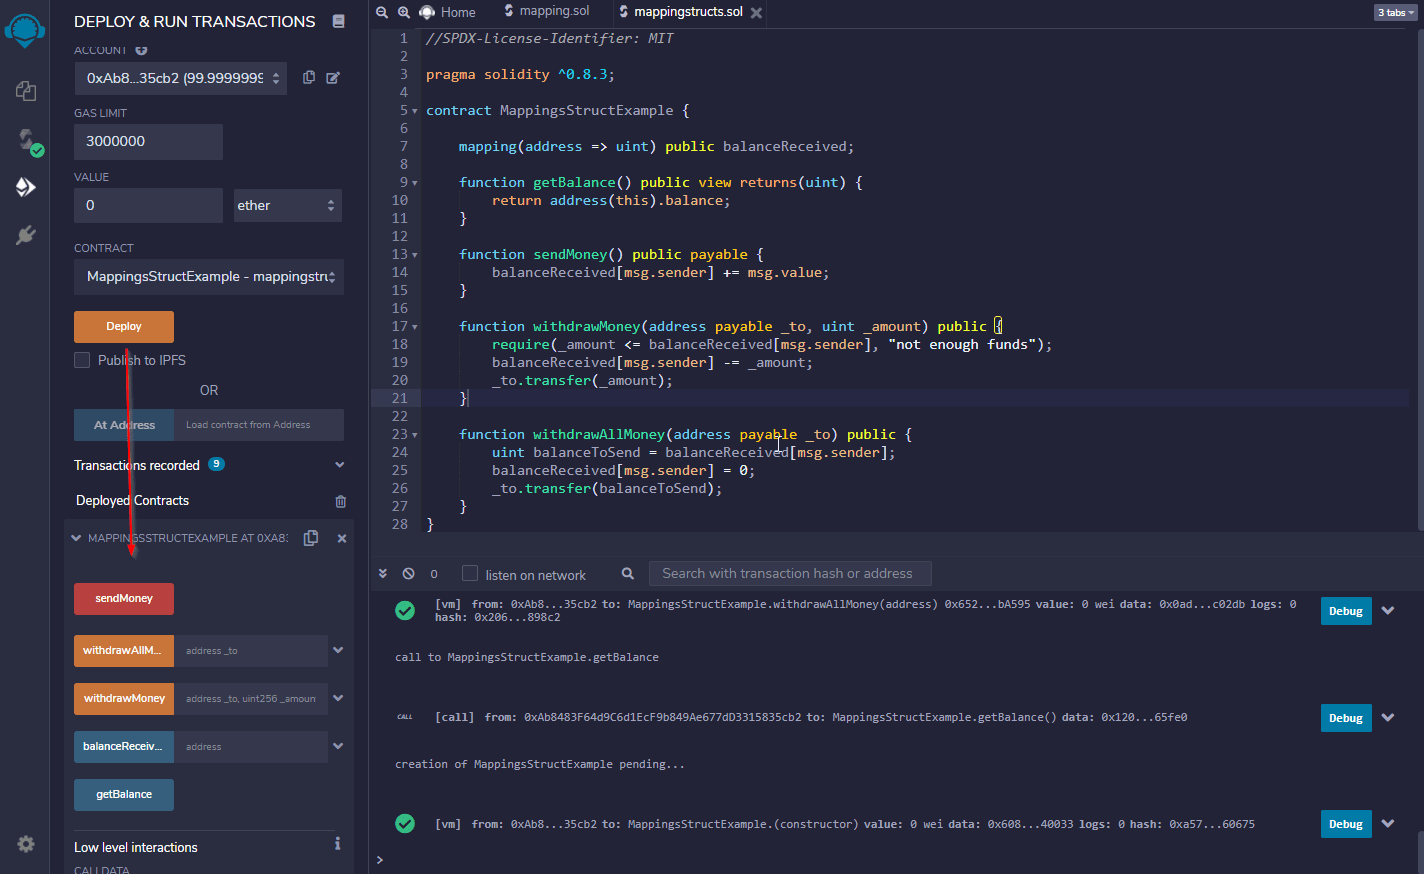The height and width of the screenshot is (874, 1424).
Task: Remove deployed MappingsStructExample instance with X
Action: 342,538
